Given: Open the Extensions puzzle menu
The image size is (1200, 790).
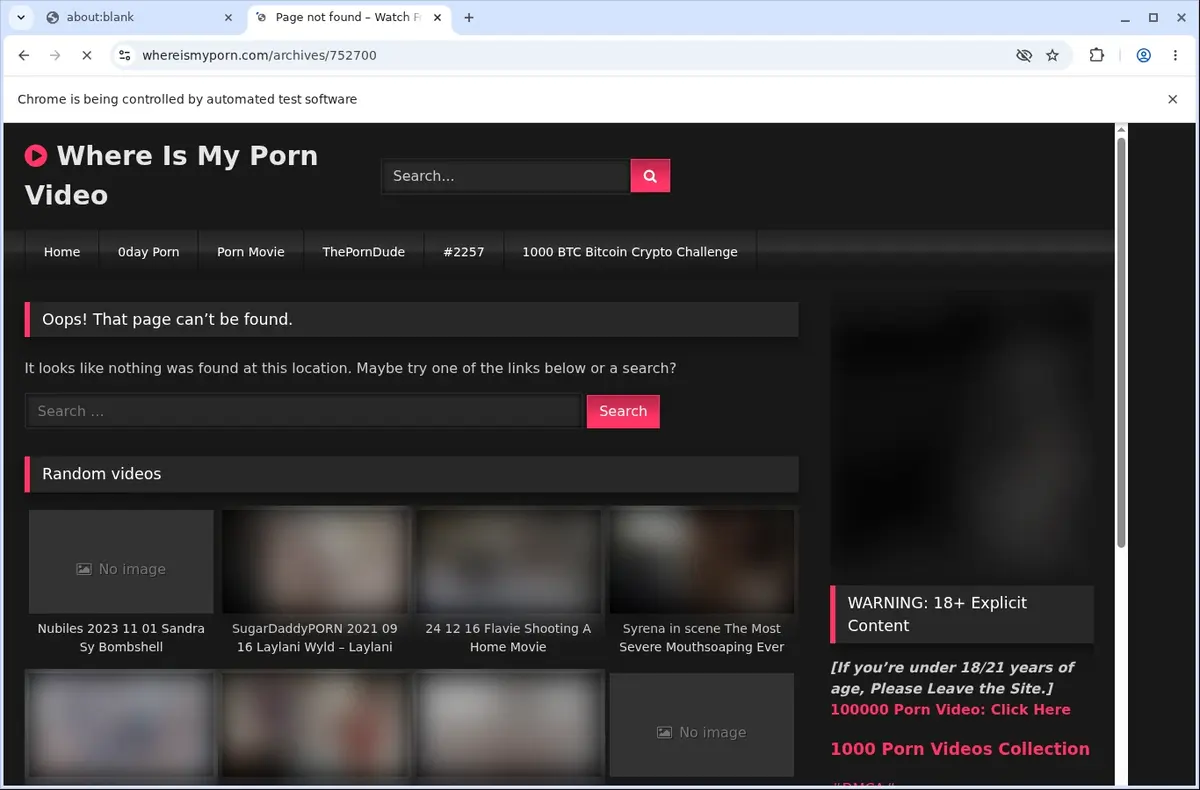Looking at the screenshot, I should click(1097, 56).
